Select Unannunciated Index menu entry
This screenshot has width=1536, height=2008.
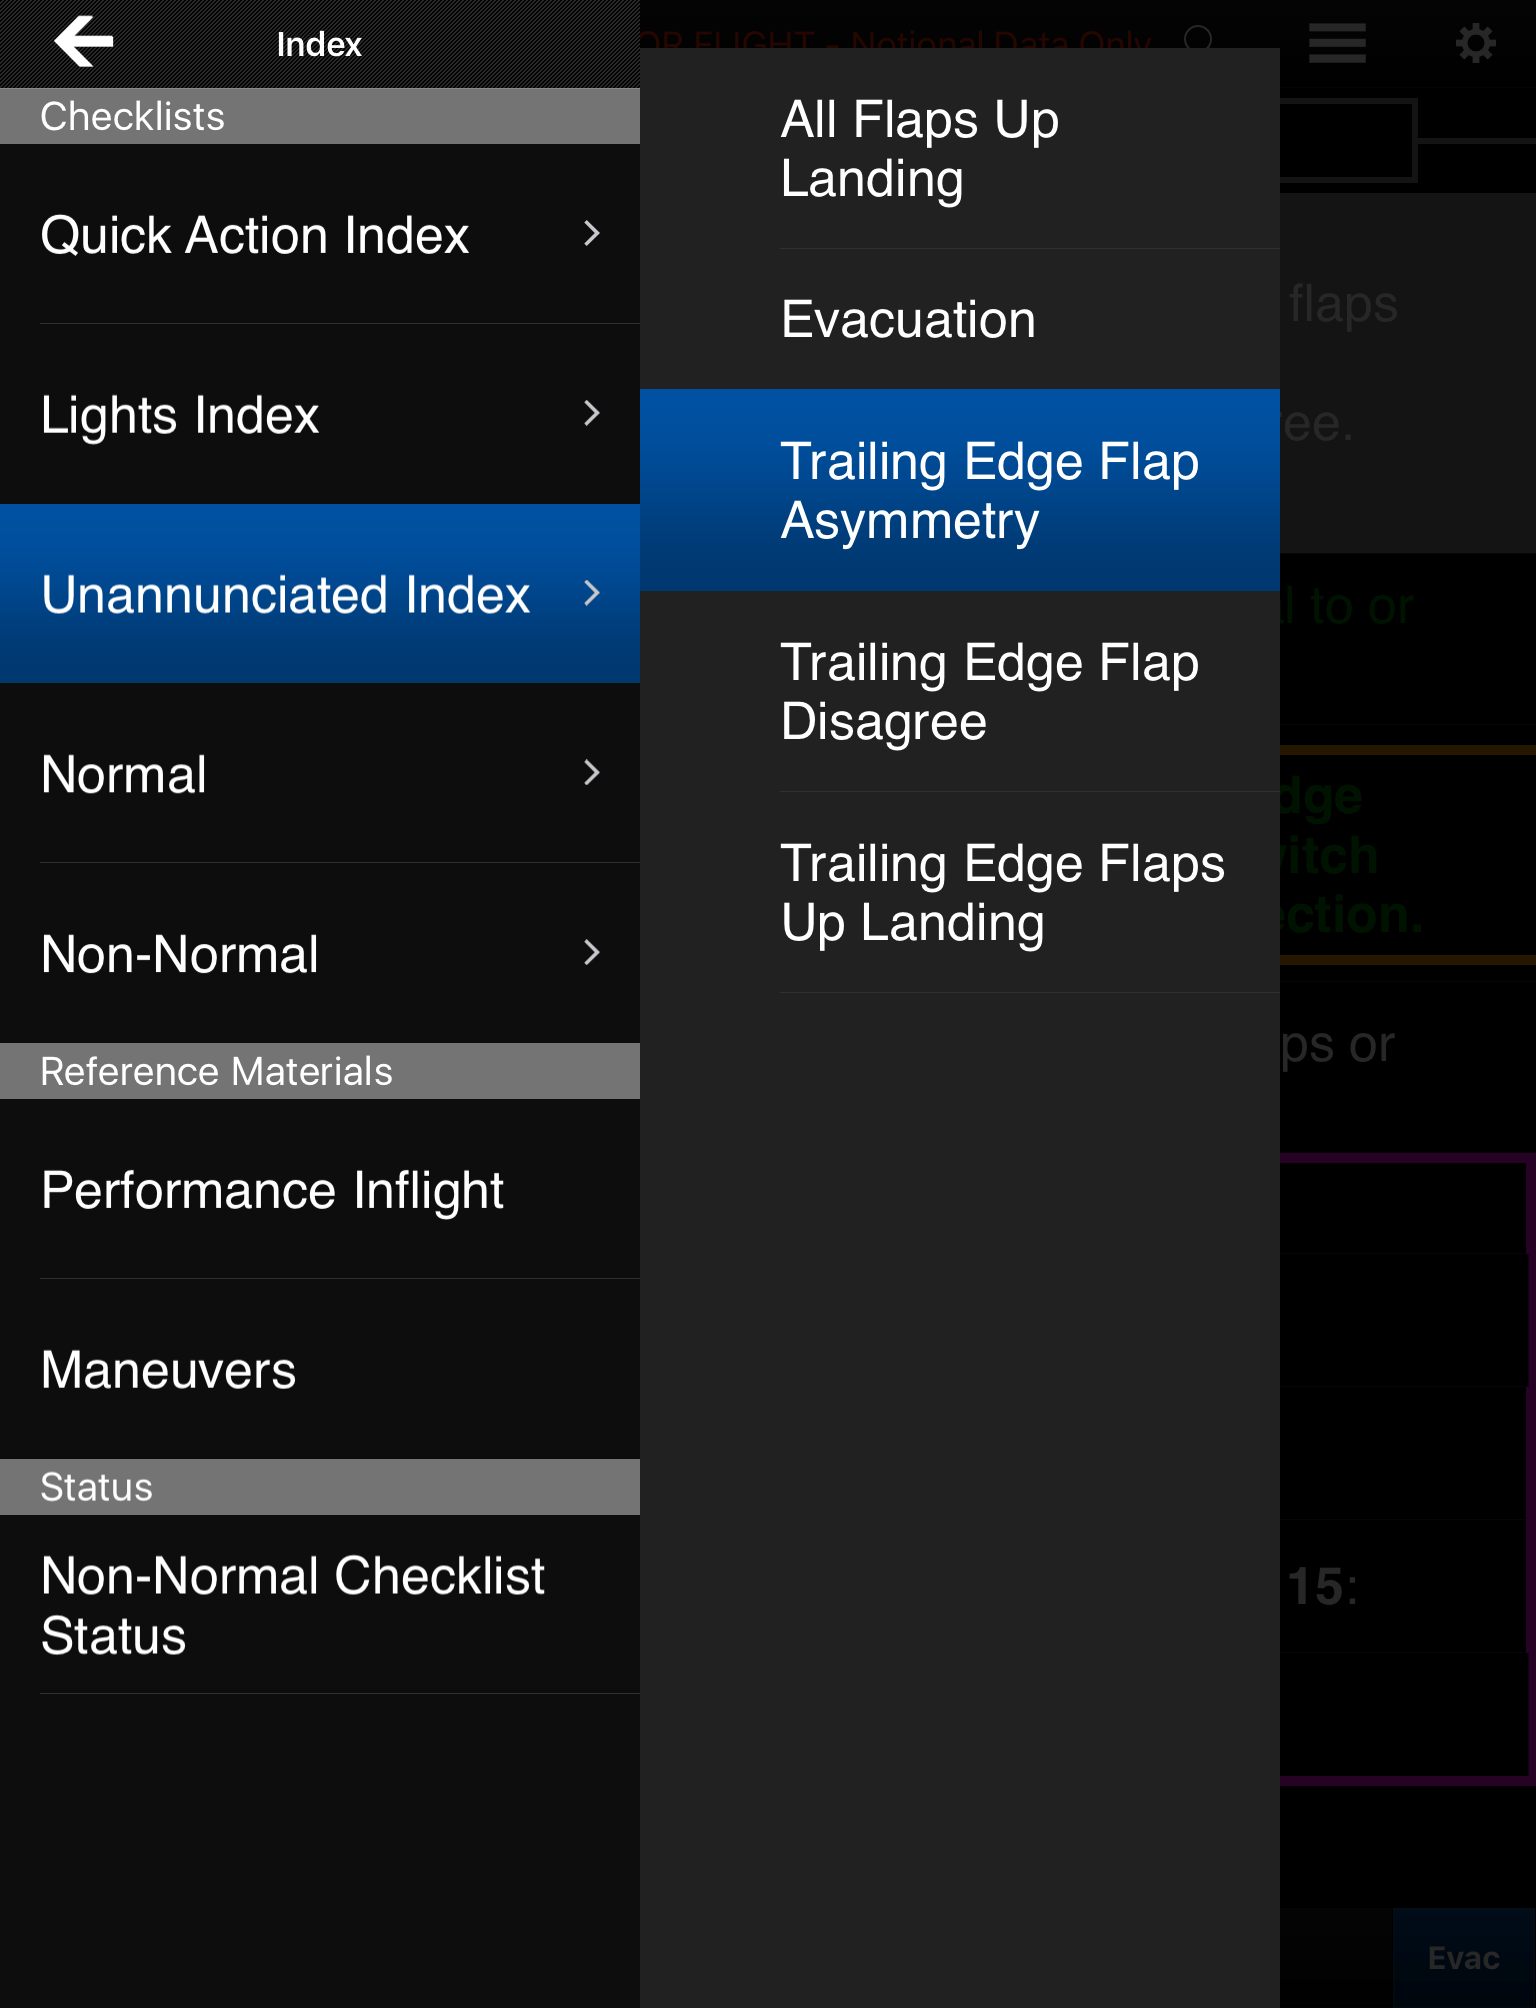click(286, 595)
